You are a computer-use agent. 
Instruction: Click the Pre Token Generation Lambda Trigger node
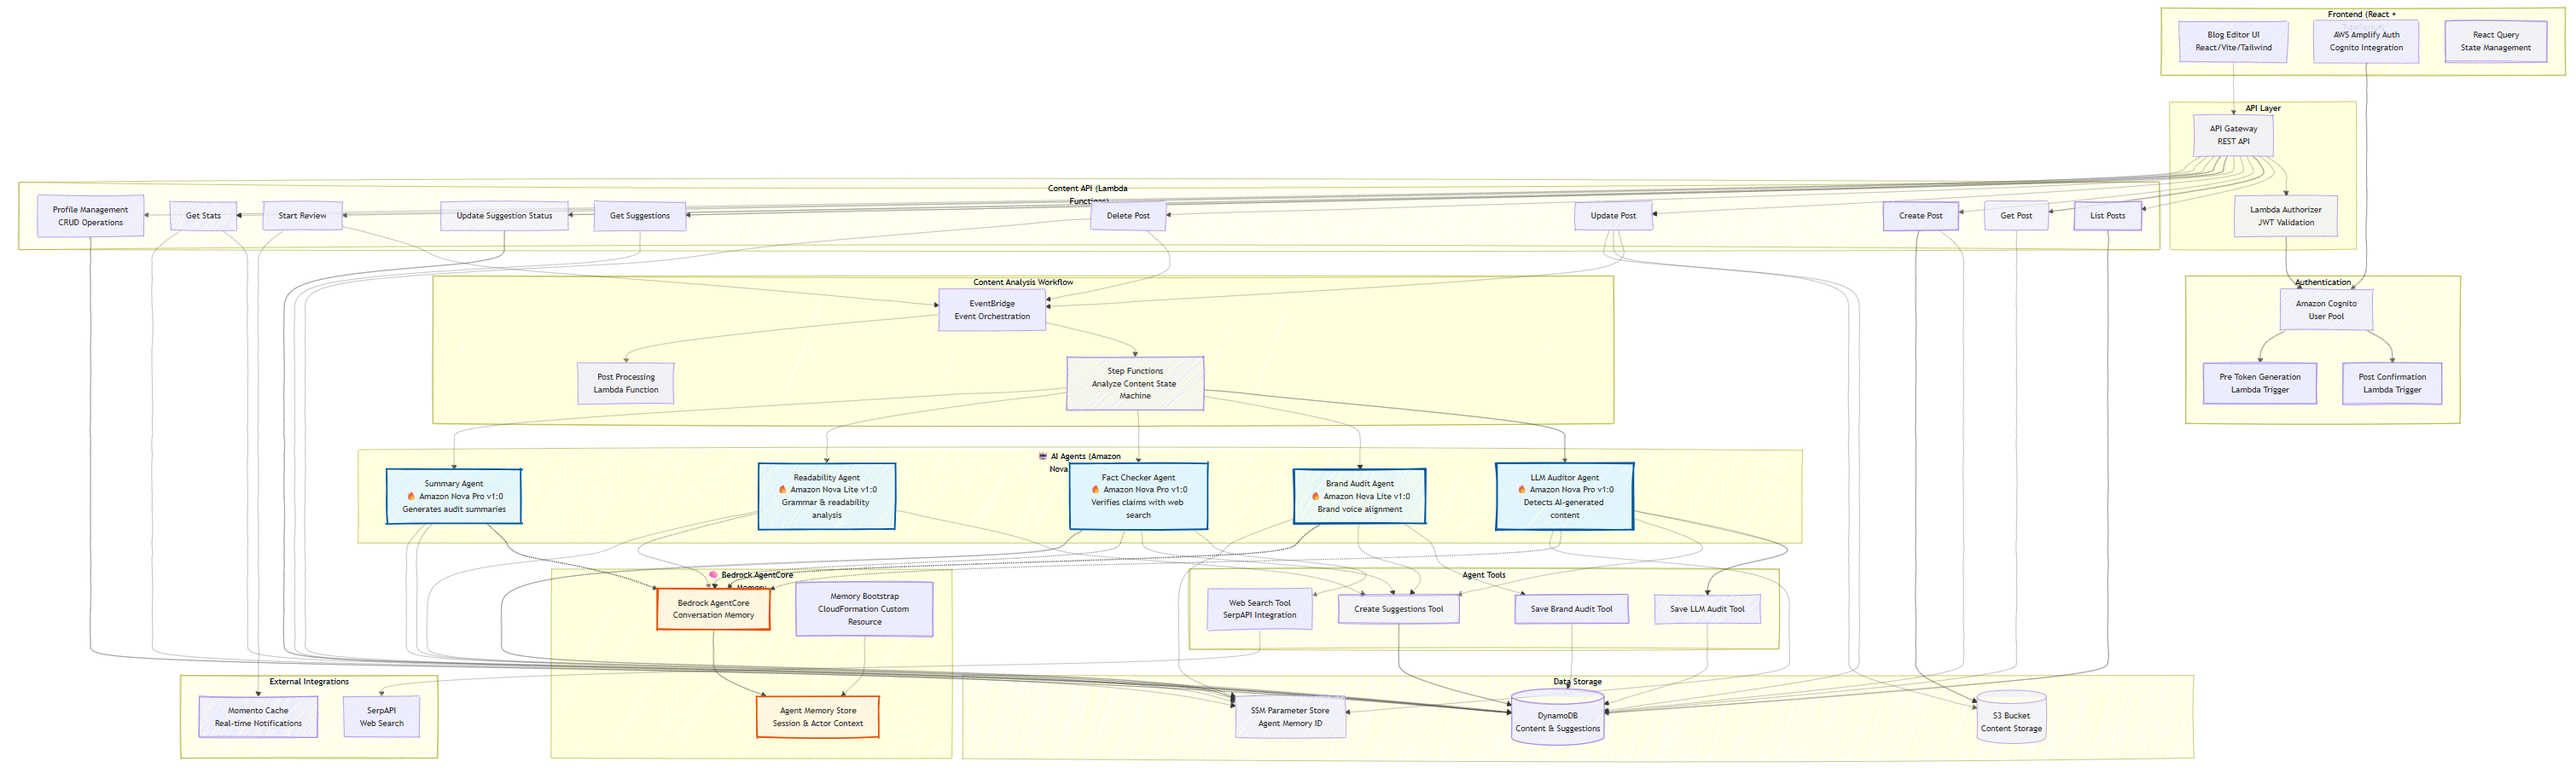pos(2259,383)
